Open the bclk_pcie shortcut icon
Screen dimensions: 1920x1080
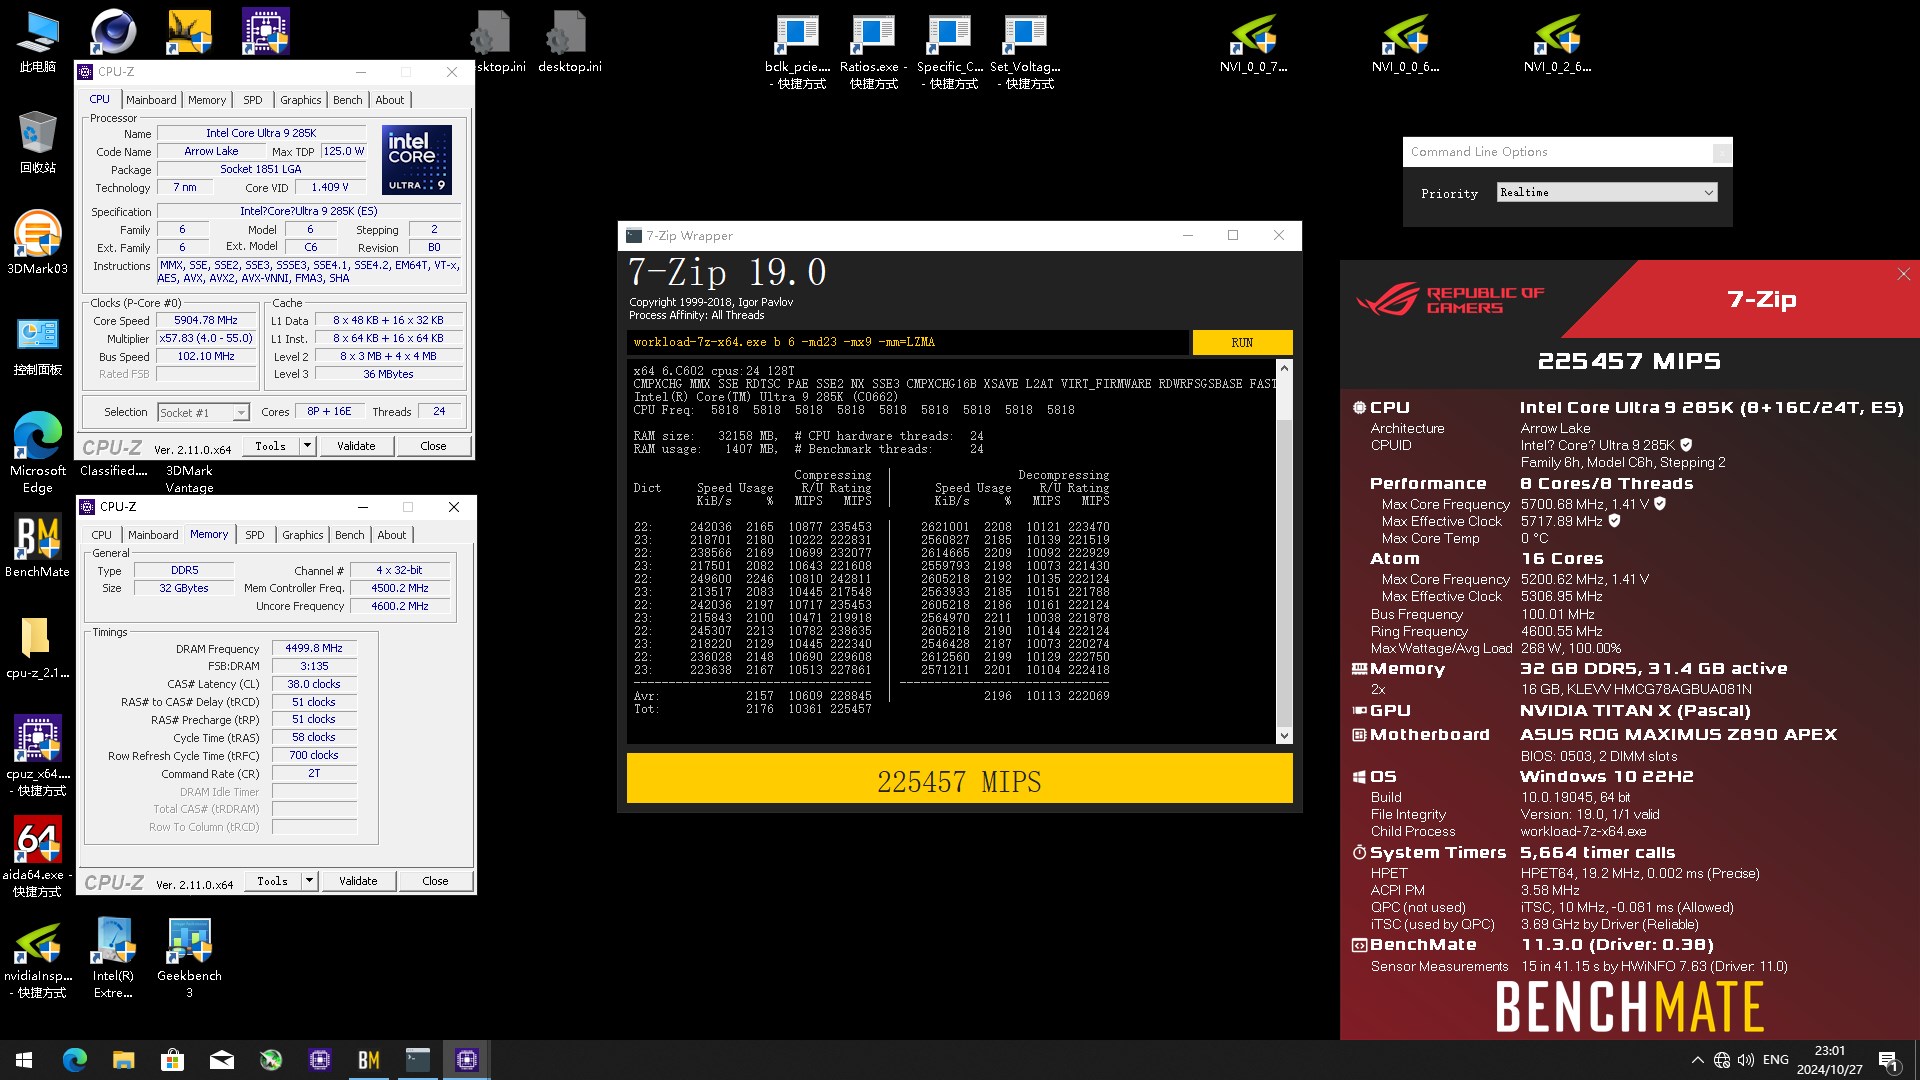coord(797,52)
